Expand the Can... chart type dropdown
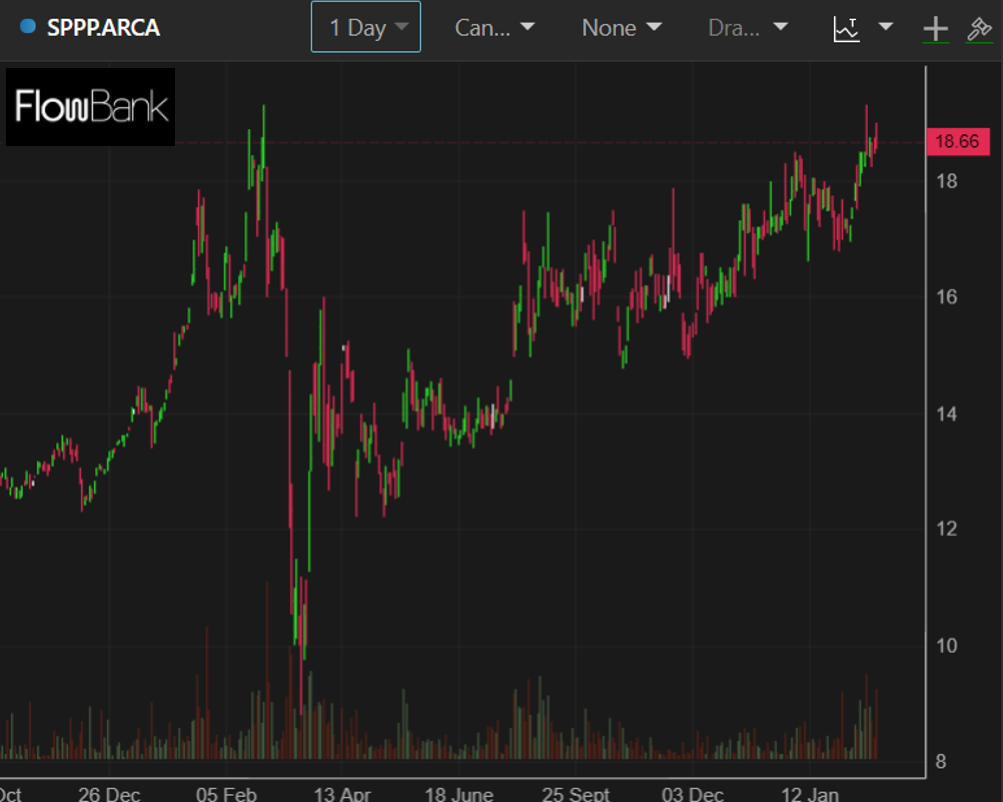1003x802 pixels. point(494,27)
